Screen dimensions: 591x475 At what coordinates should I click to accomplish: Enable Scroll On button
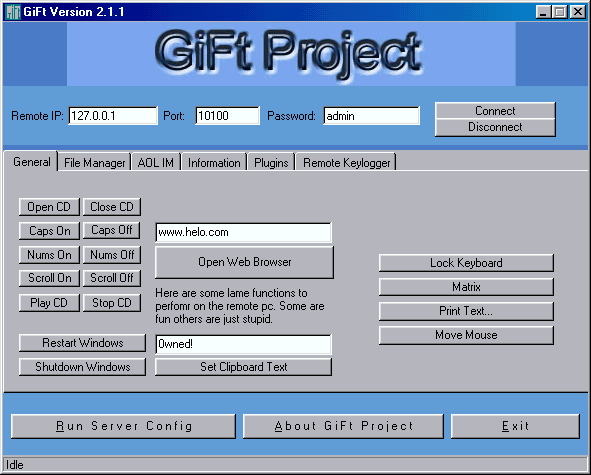pos(49,278)
